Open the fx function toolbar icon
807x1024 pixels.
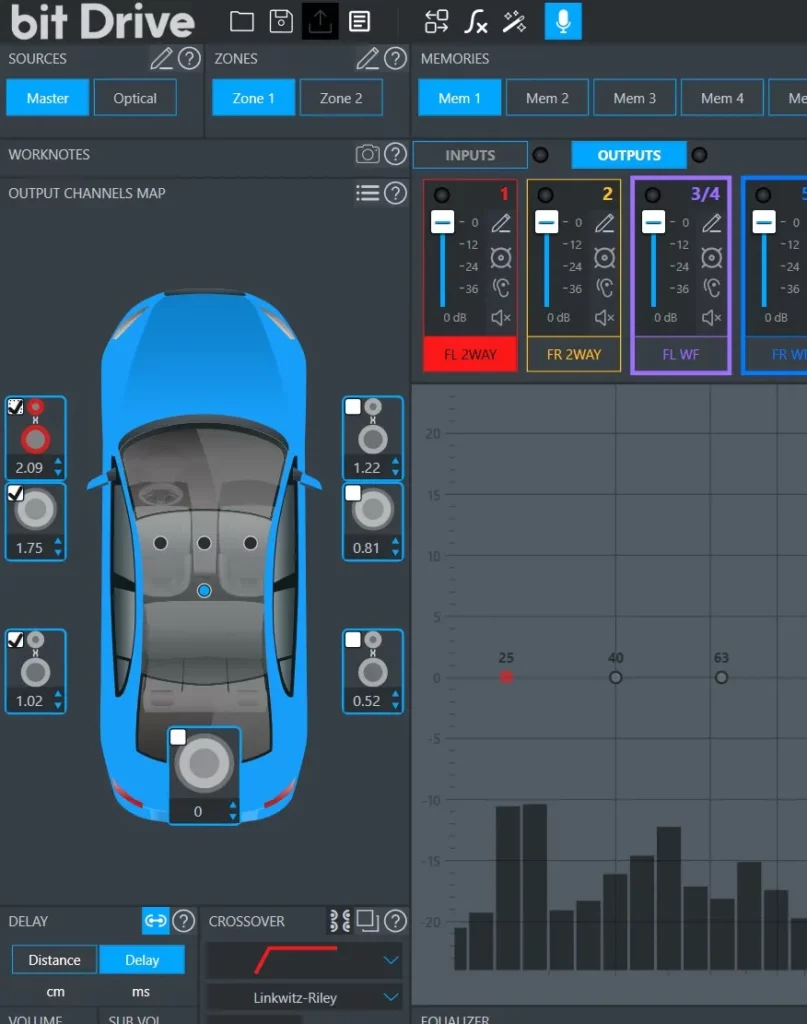pos(475,22)
